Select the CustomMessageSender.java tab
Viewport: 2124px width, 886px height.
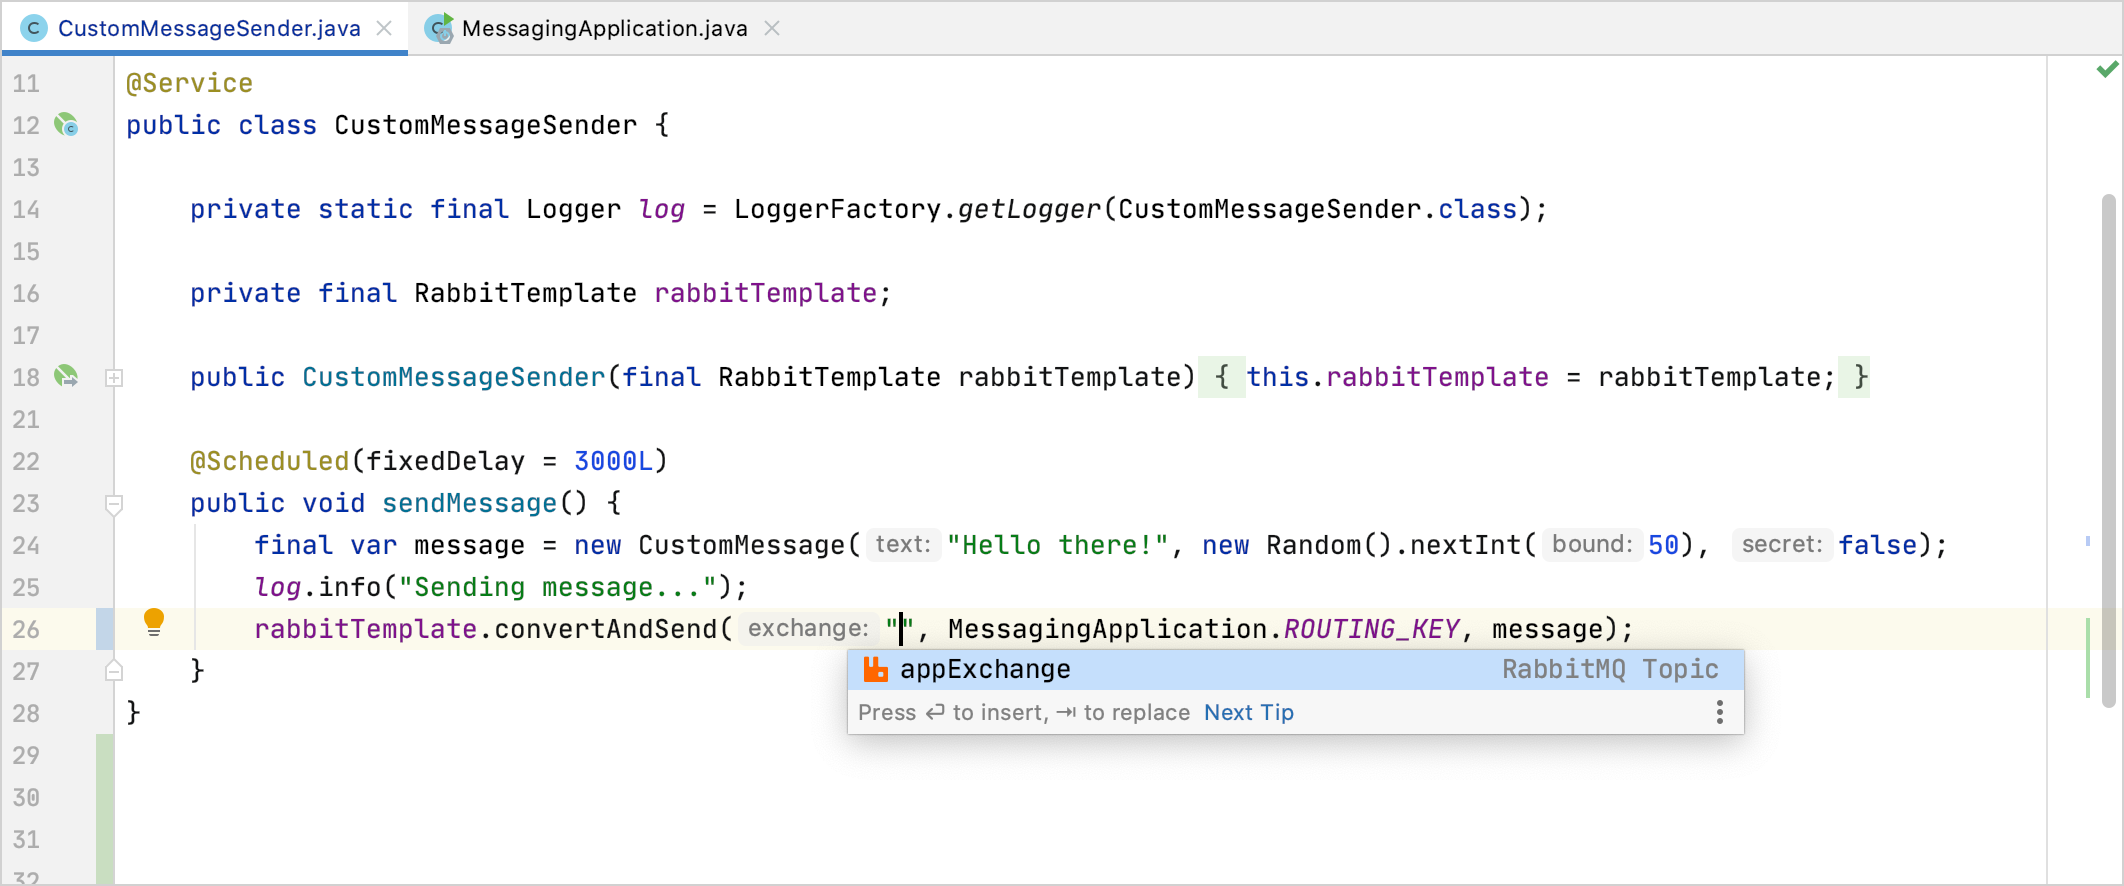point(208,28)
